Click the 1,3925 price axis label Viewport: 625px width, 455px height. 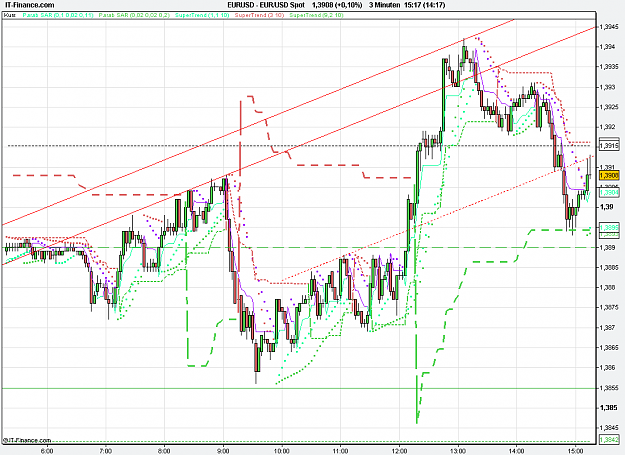609,107
